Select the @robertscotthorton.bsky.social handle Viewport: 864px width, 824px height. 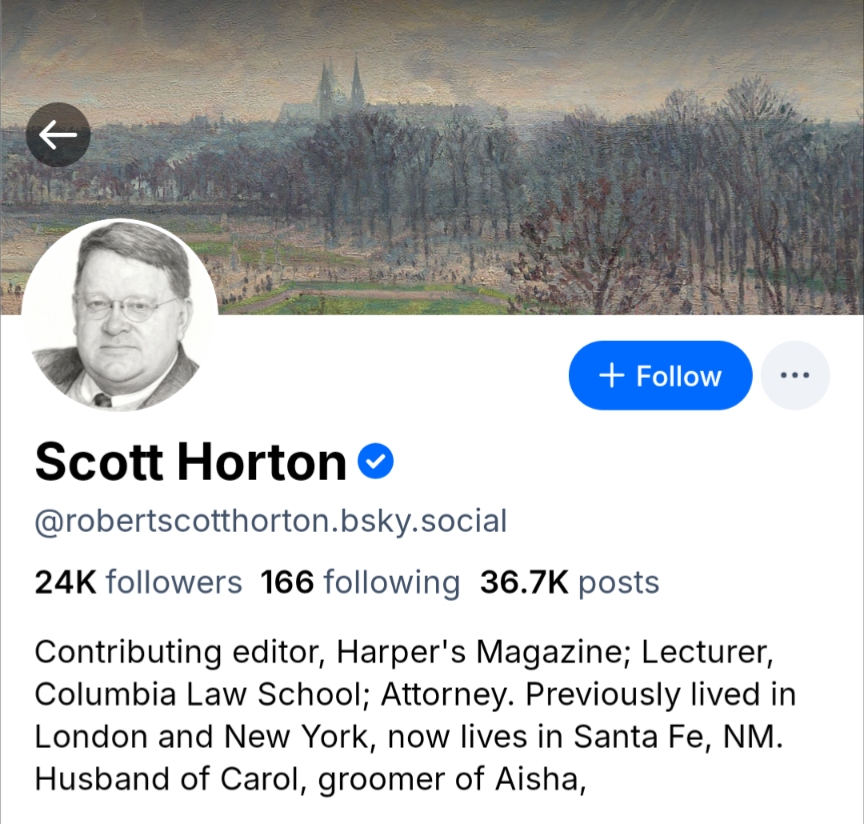point(271,521)
